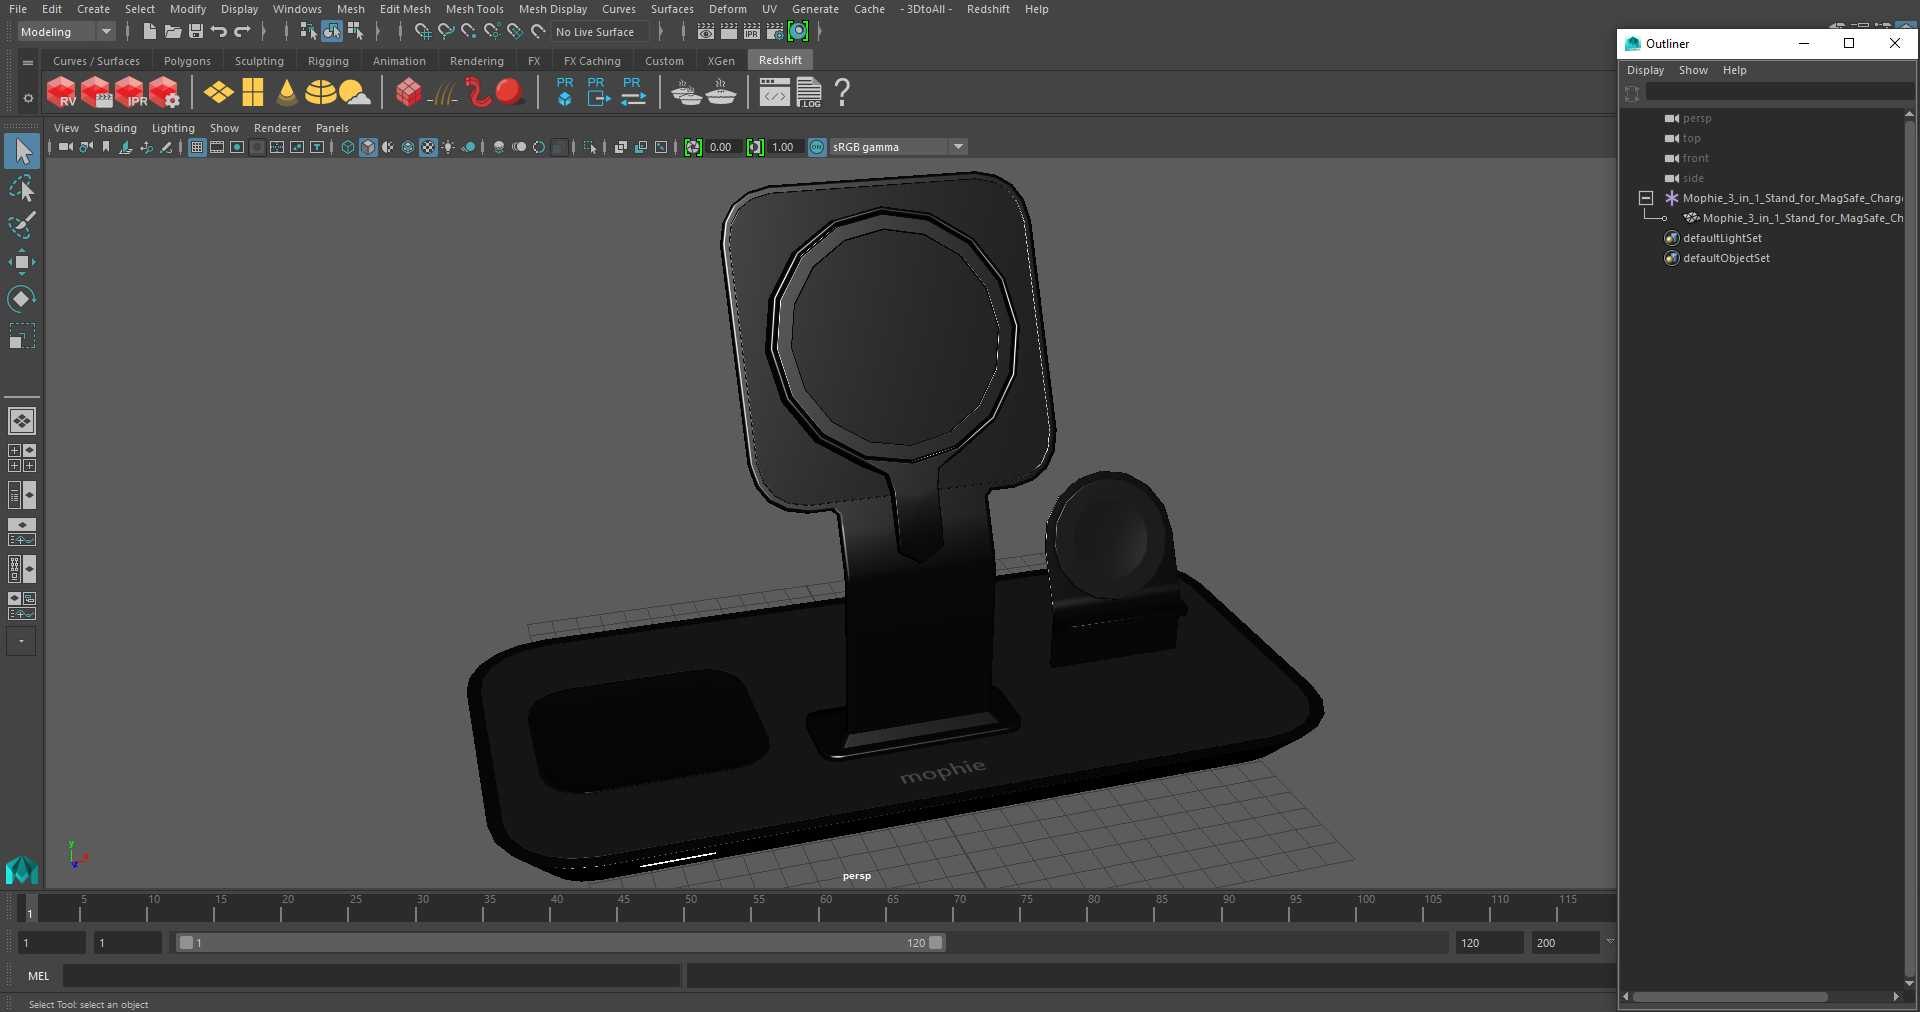Activate the Rotate tool
This screenshot has width=1920, height=1012.
pyautogui.click(x=21, y=299)
